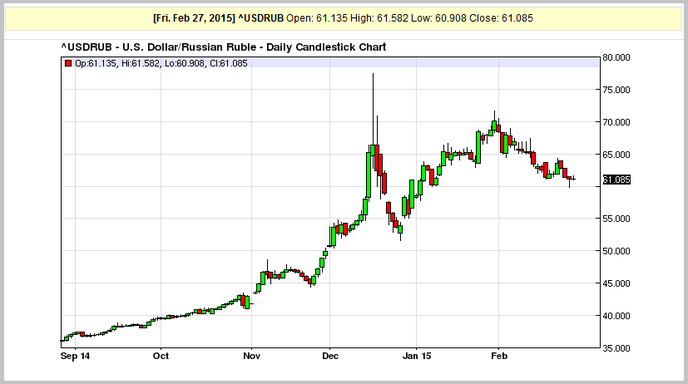Click the Oct date axis label
Image resolution: width=688 pixels, height=384 pixels.
(x=161, y=356)
